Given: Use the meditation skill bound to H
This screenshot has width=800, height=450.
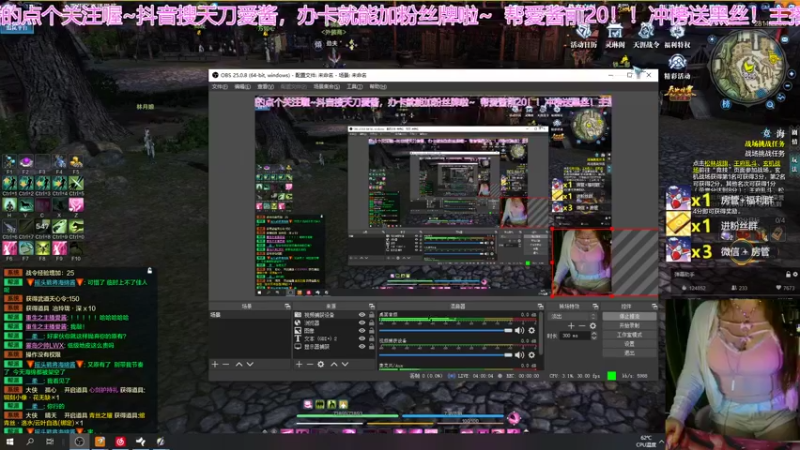Looking at the screenshot, I should [x=10, y=205].
